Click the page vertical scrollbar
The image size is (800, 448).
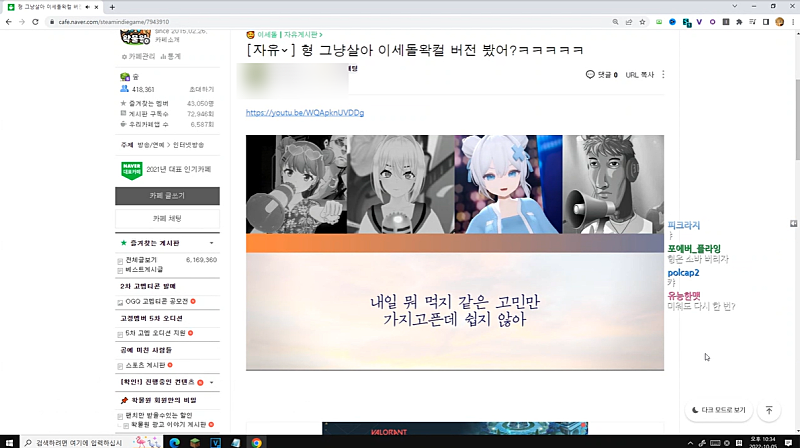pyautogui.click(x=797, y=120)
